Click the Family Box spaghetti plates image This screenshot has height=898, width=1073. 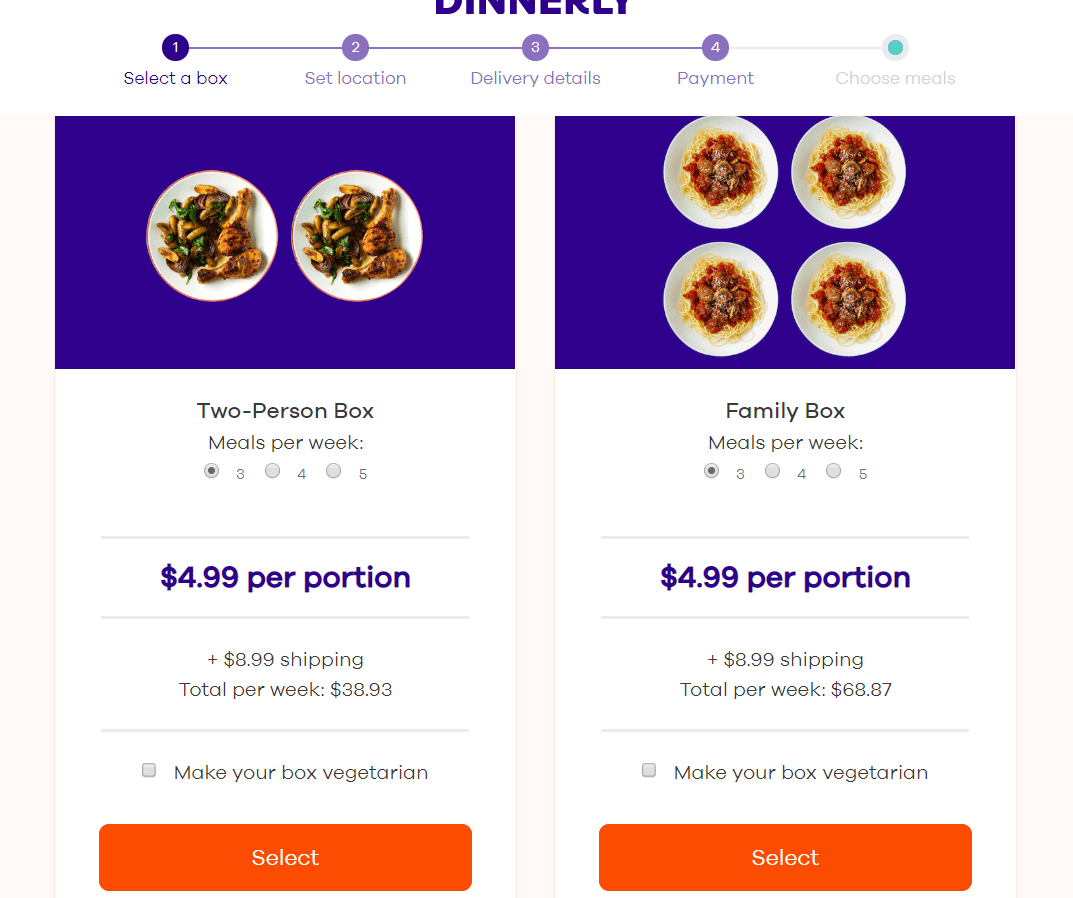point(785,242)
